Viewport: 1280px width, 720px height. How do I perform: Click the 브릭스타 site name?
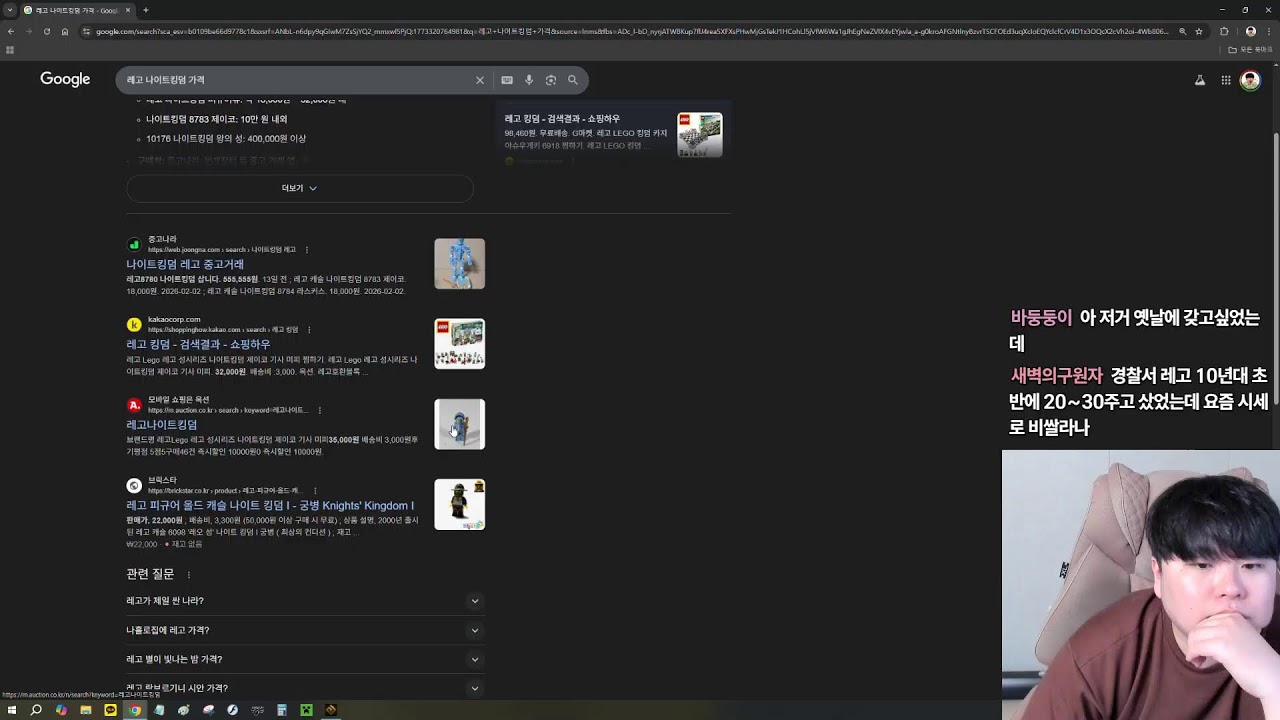(x=162, y=481)
